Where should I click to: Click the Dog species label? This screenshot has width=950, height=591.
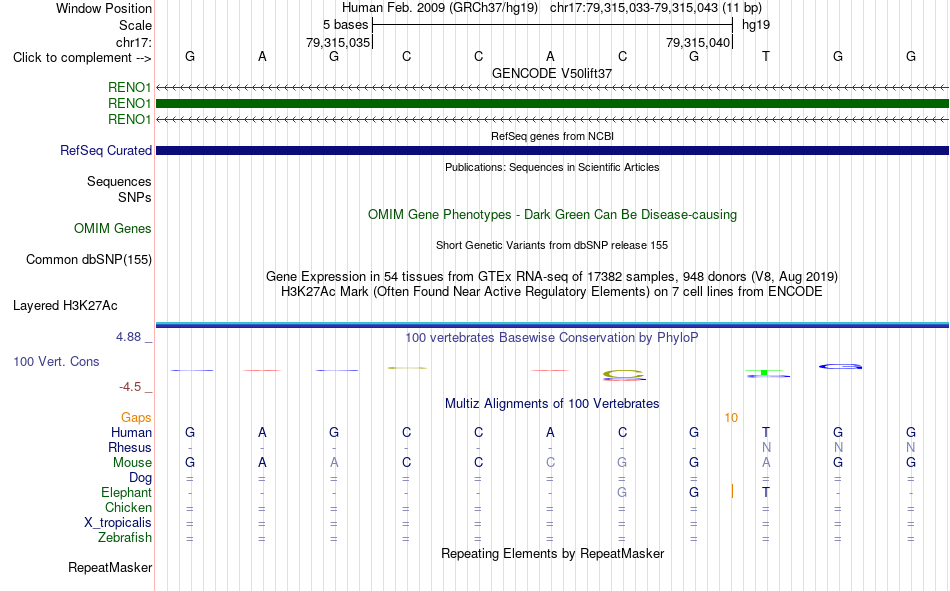pos(140,478)
